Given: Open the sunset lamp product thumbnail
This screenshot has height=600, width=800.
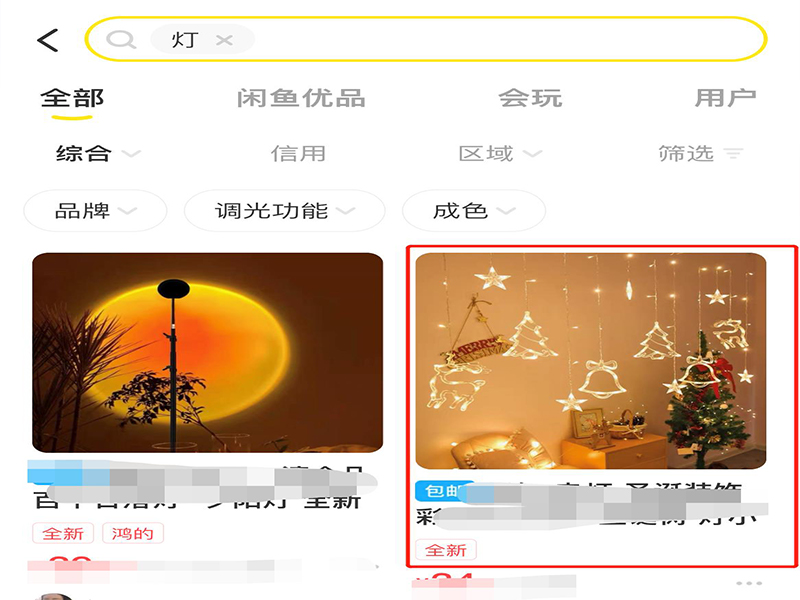Looking at the screenshot, I should pos(207,353).
